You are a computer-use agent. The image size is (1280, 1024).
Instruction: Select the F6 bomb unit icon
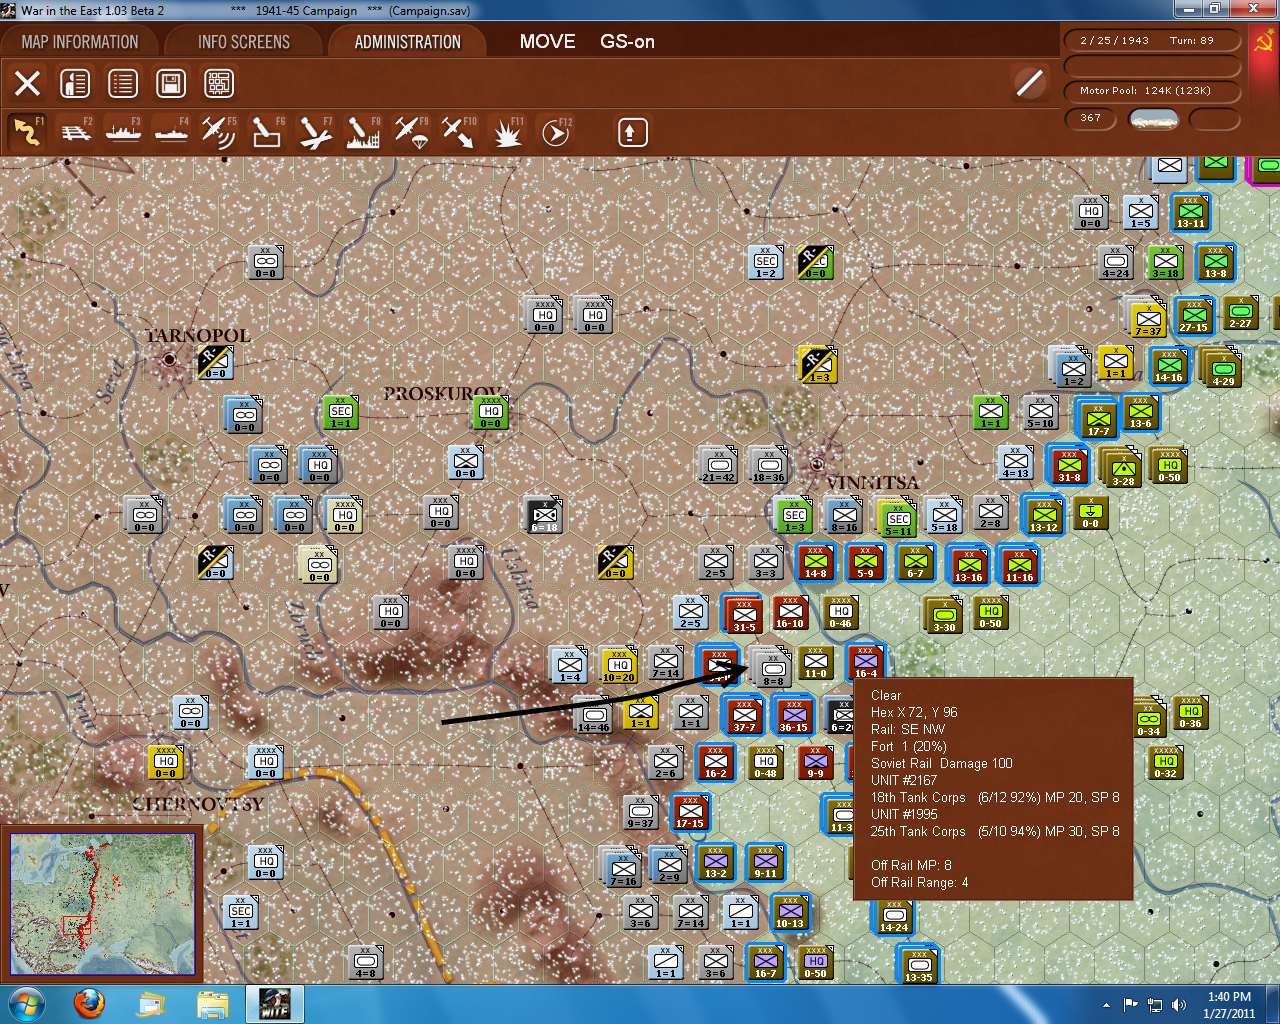pyautogui.click(x=267, y=132)
